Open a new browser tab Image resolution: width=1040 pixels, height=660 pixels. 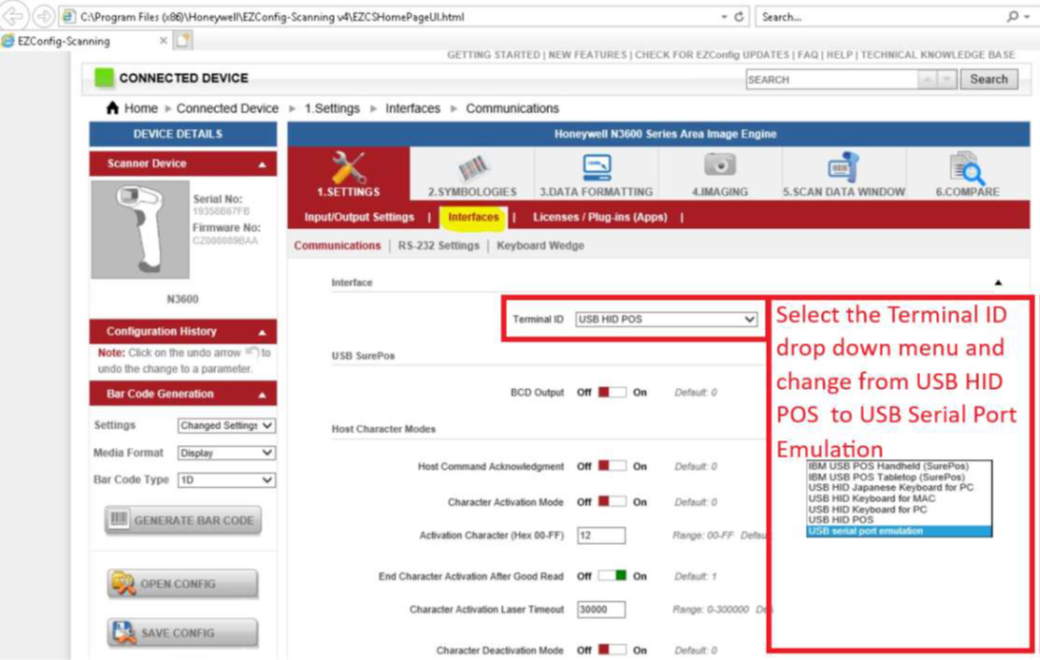(183, 40)
